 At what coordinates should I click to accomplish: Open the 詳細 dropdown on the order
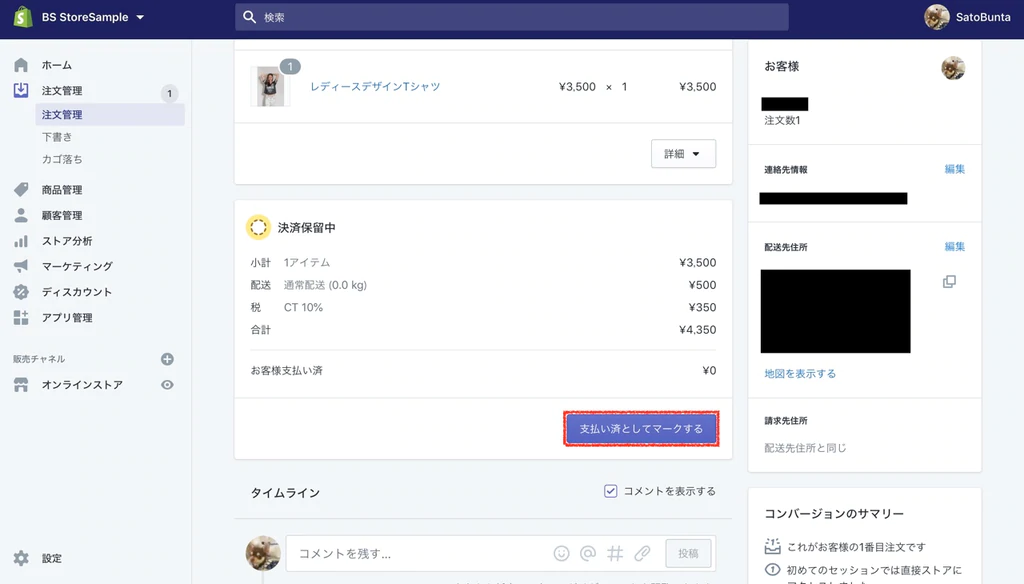click(683, 153)
